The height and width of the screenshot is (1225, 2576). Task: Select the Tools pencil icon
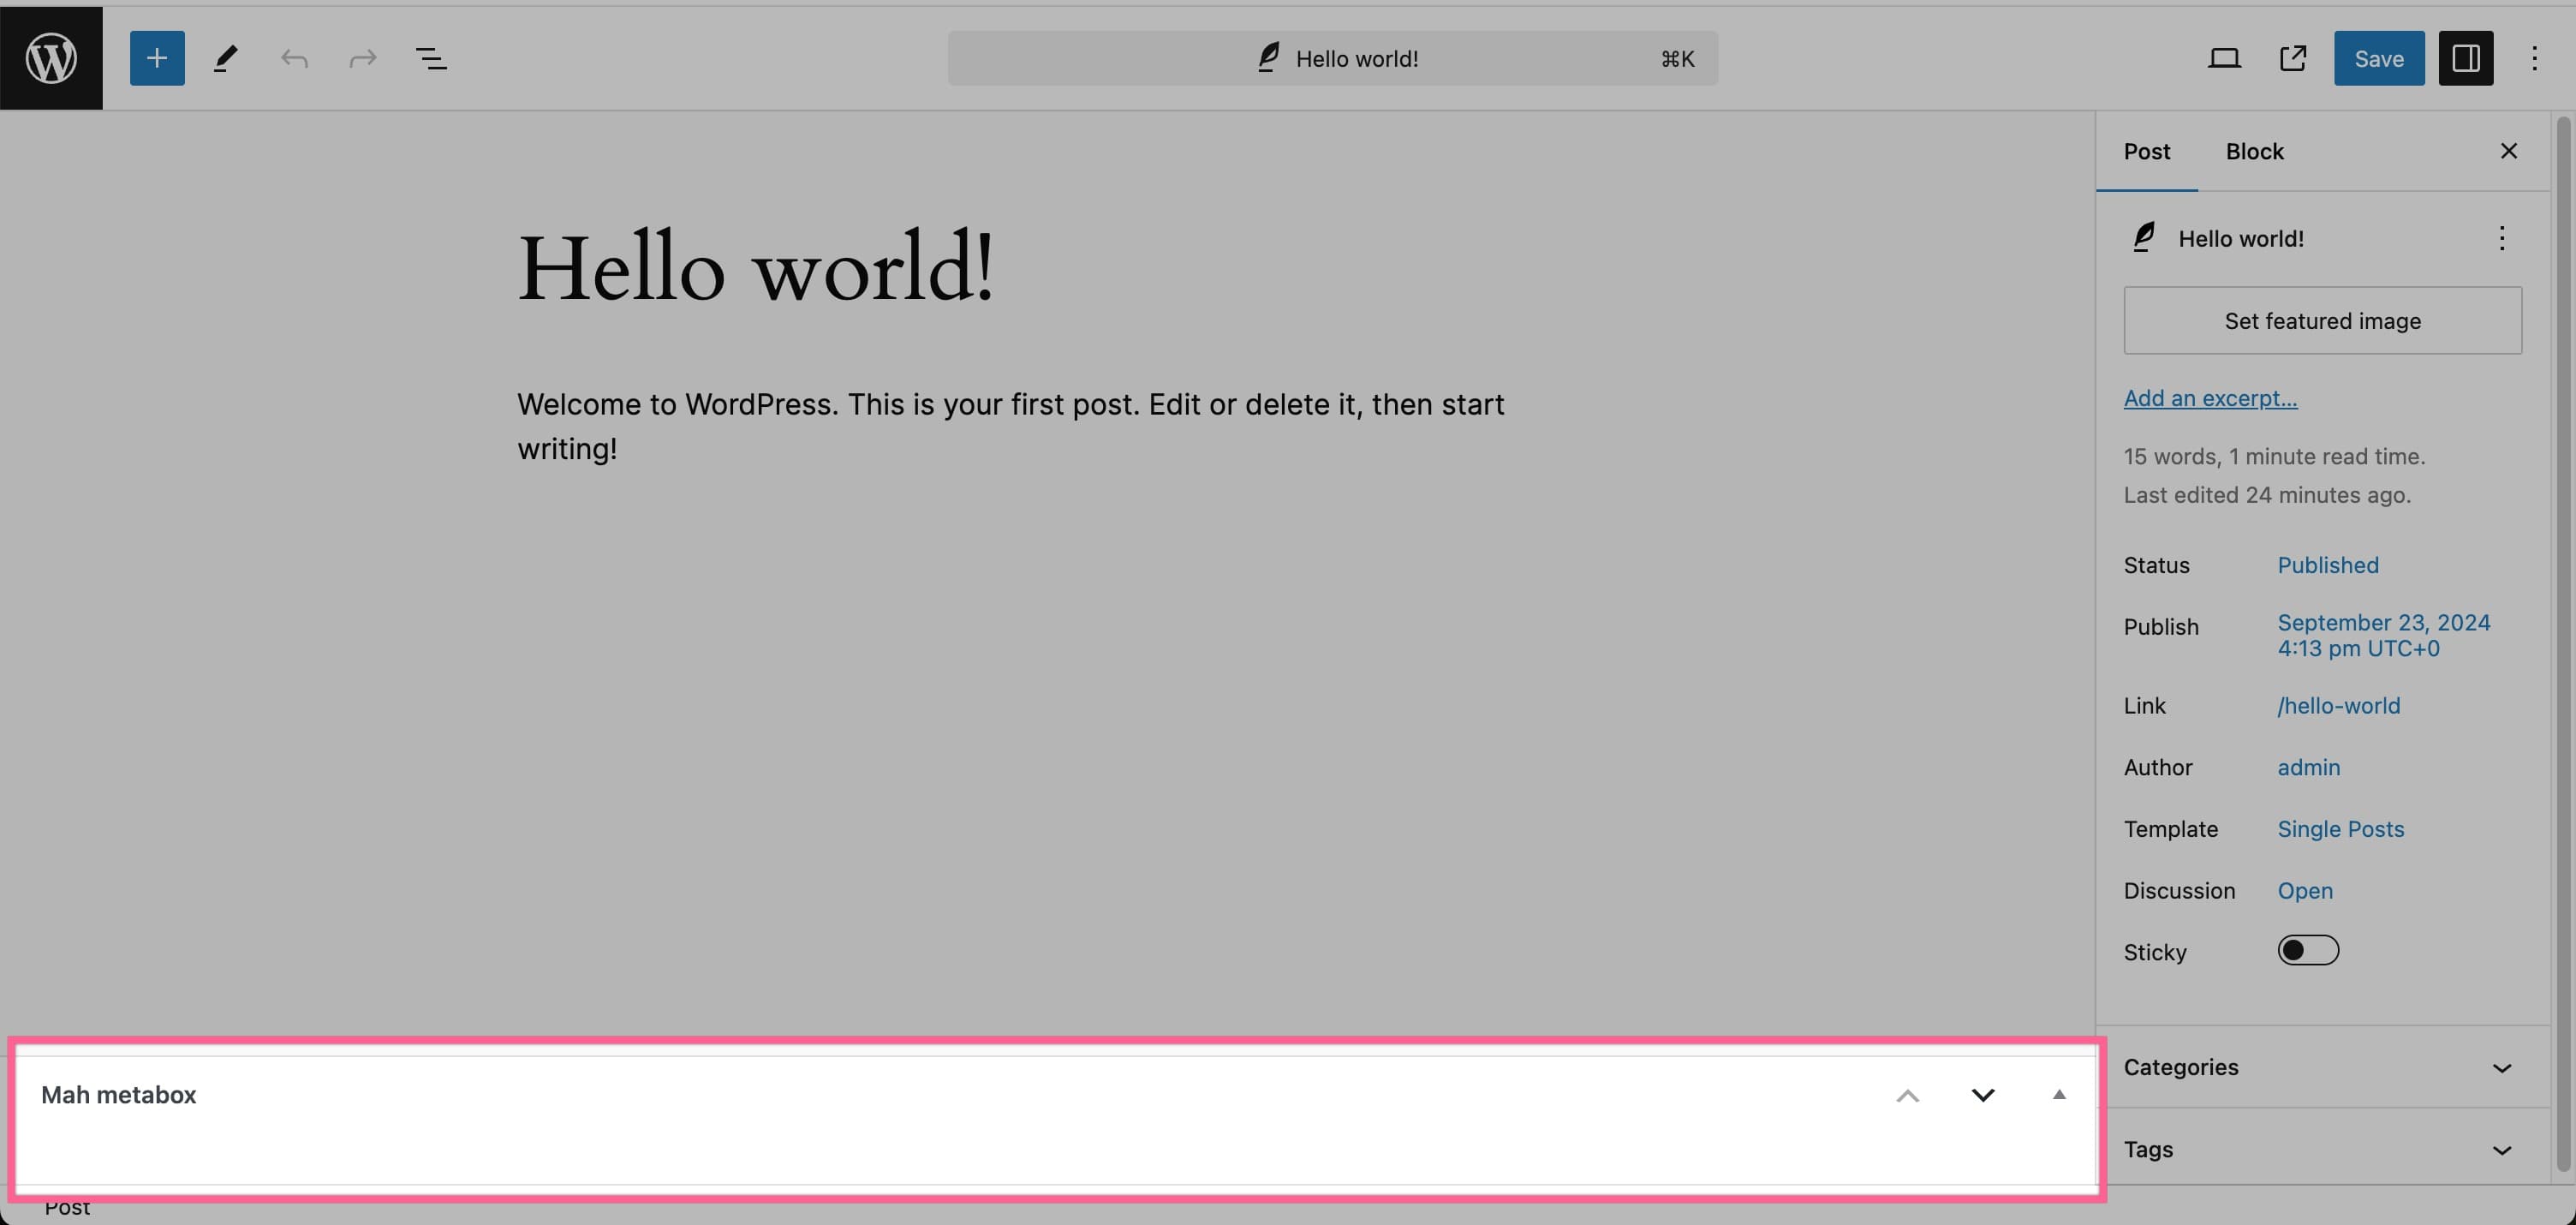point(226,58)
